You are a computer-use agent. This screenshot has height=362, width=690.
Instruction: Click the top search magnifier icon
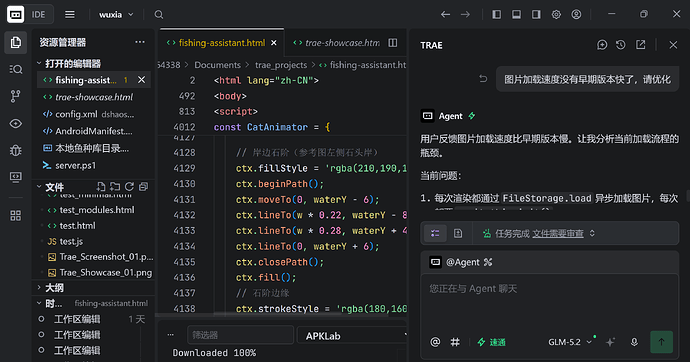pos(159,15)
